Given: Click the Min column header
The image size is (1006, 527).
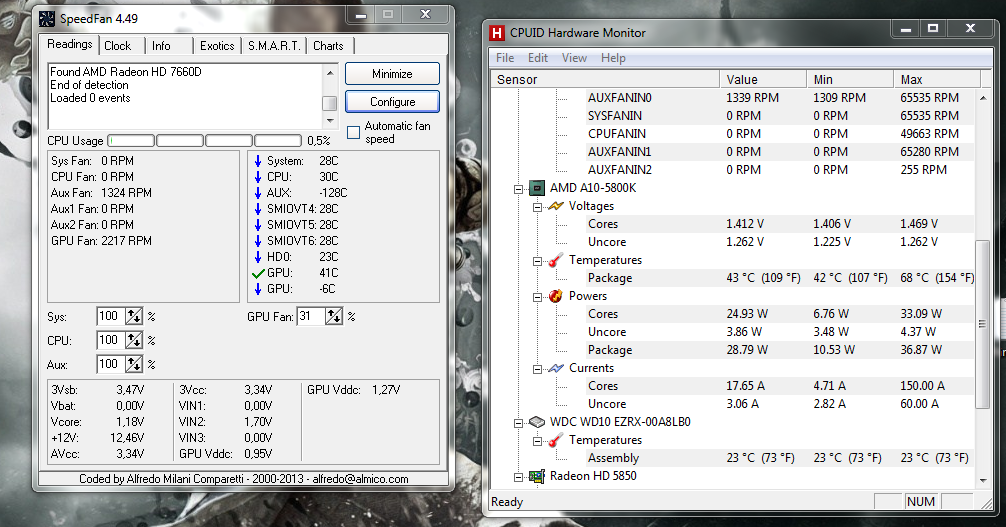Looking at the screenshot, I should (x=850, y=80).
